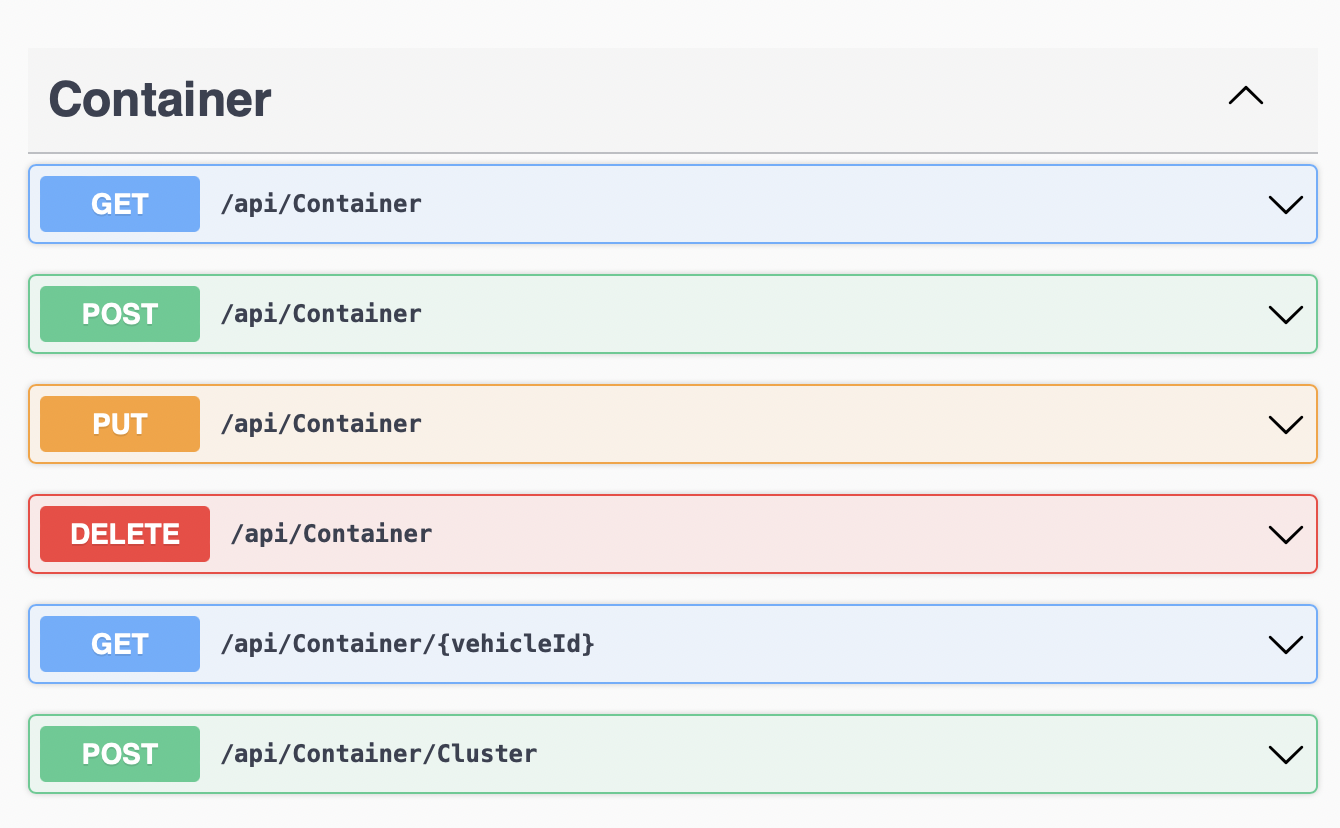1340x828 pixels.
Task: Expand the POST /api/Container/Cluster operation
Action: [1285, 753]
